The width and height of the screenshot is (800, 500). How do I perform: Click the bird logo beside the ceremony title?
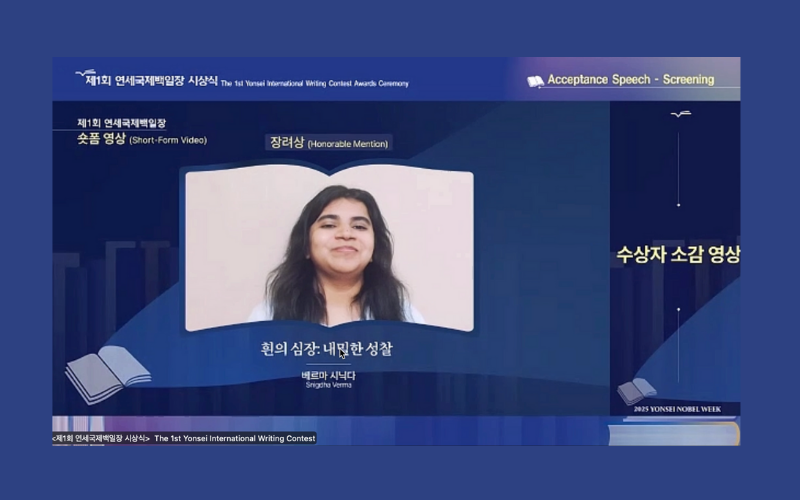pos(84,75)
